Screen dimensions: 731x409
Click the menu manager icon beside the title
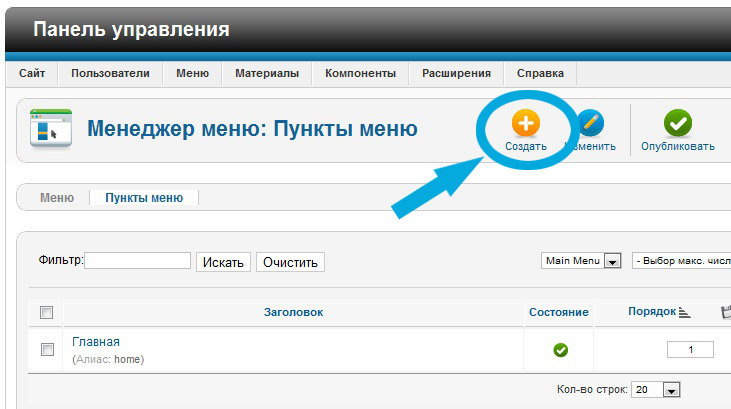(50, 129)
